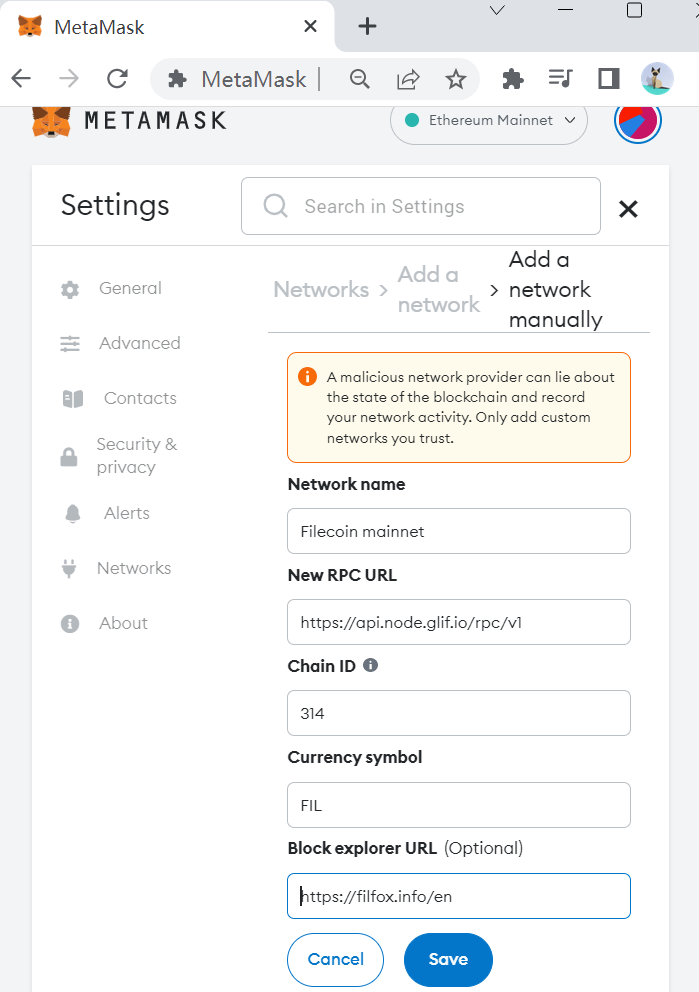Open the browser Extensions puzzle icon
This screenshot has width=699, height=992.
click(x=512, y=79)
